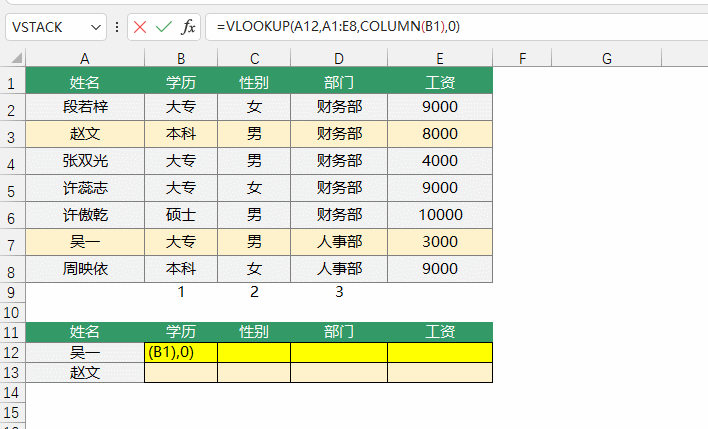The height and width of the screenshot is (429, 708).
Task: Click the number 3 in row 9
Action: (x=339, y=292)
